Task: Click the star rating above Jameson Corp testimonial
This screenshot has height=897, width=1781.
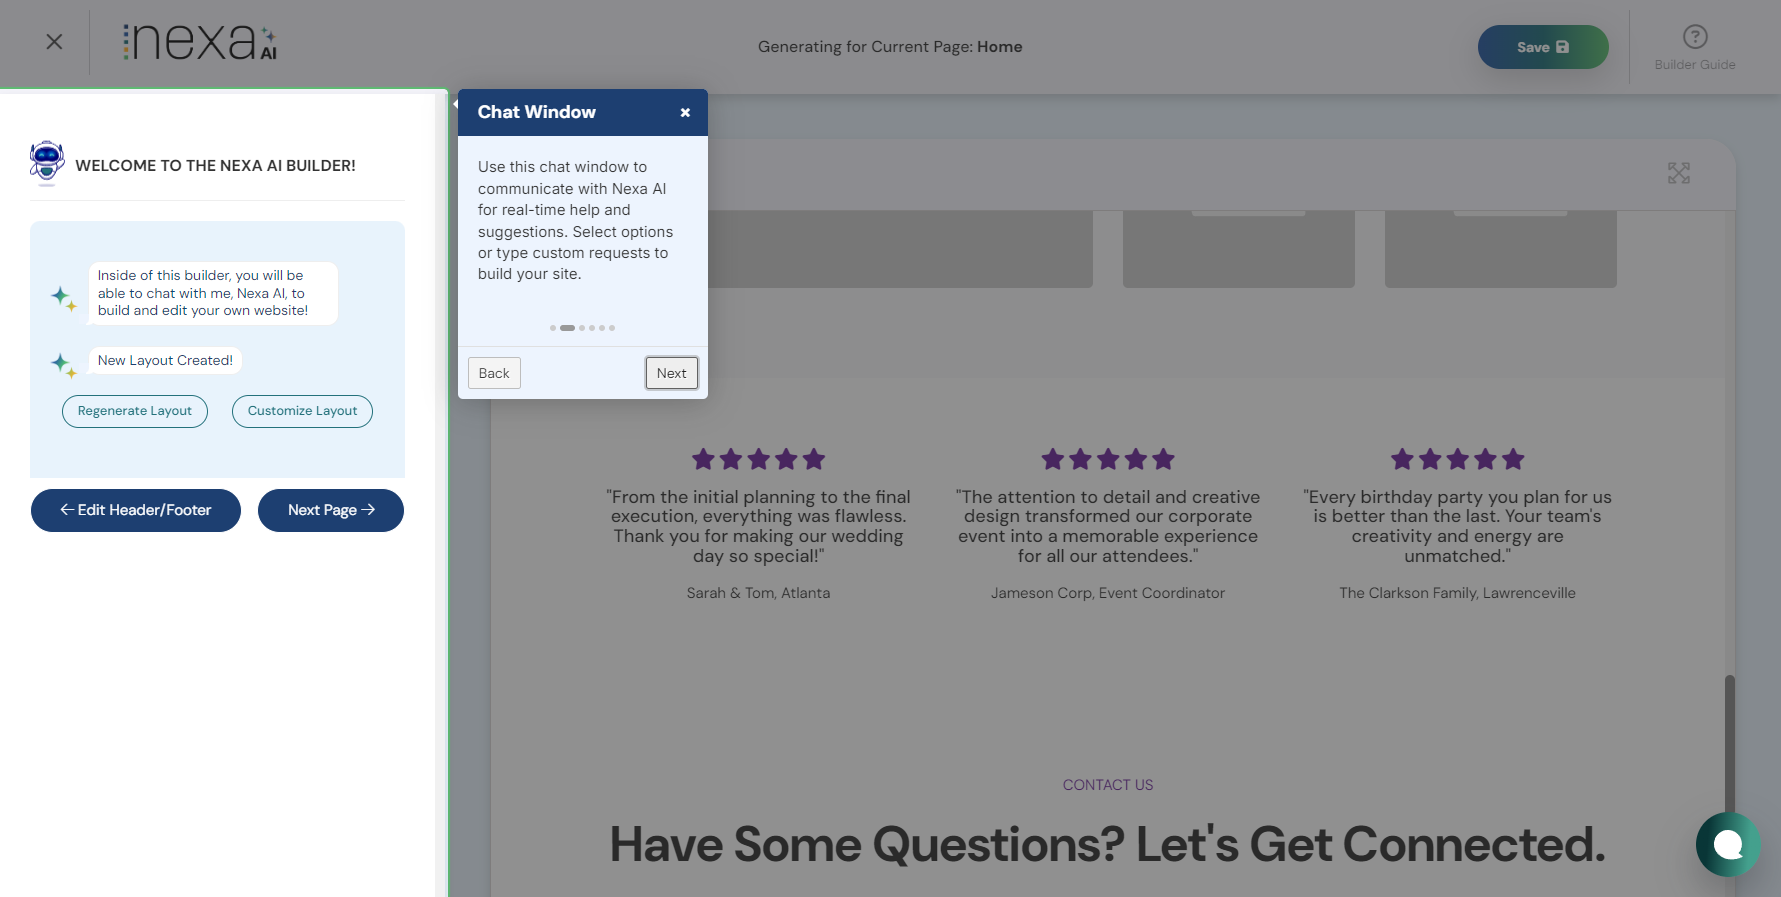Action: pos(1108,459)
